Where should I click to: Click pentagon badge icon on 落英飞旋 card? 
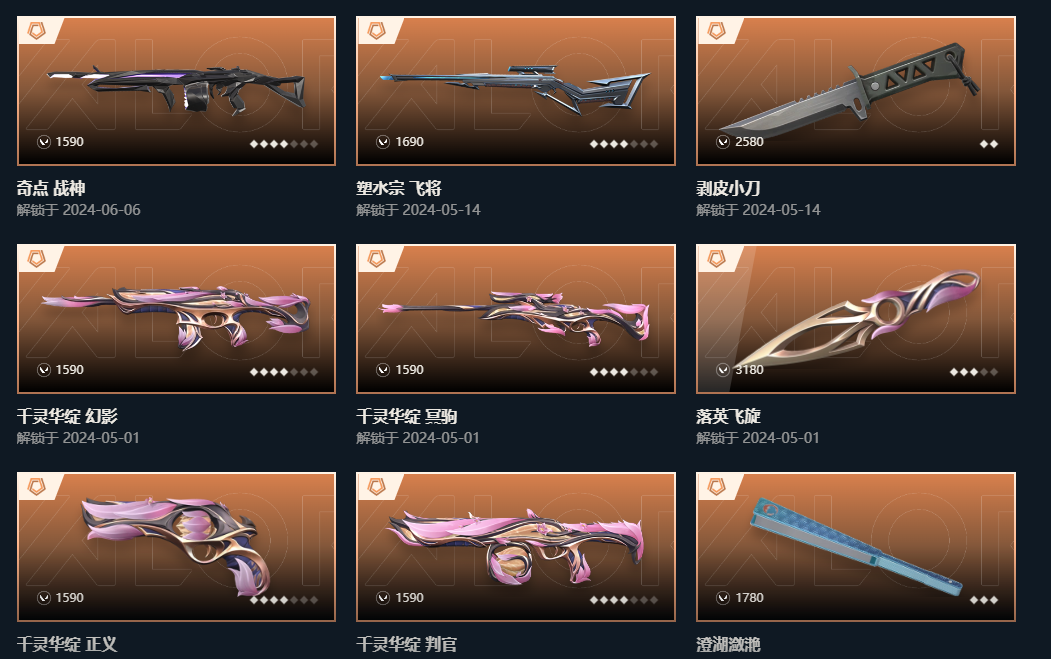coord(716,259)
